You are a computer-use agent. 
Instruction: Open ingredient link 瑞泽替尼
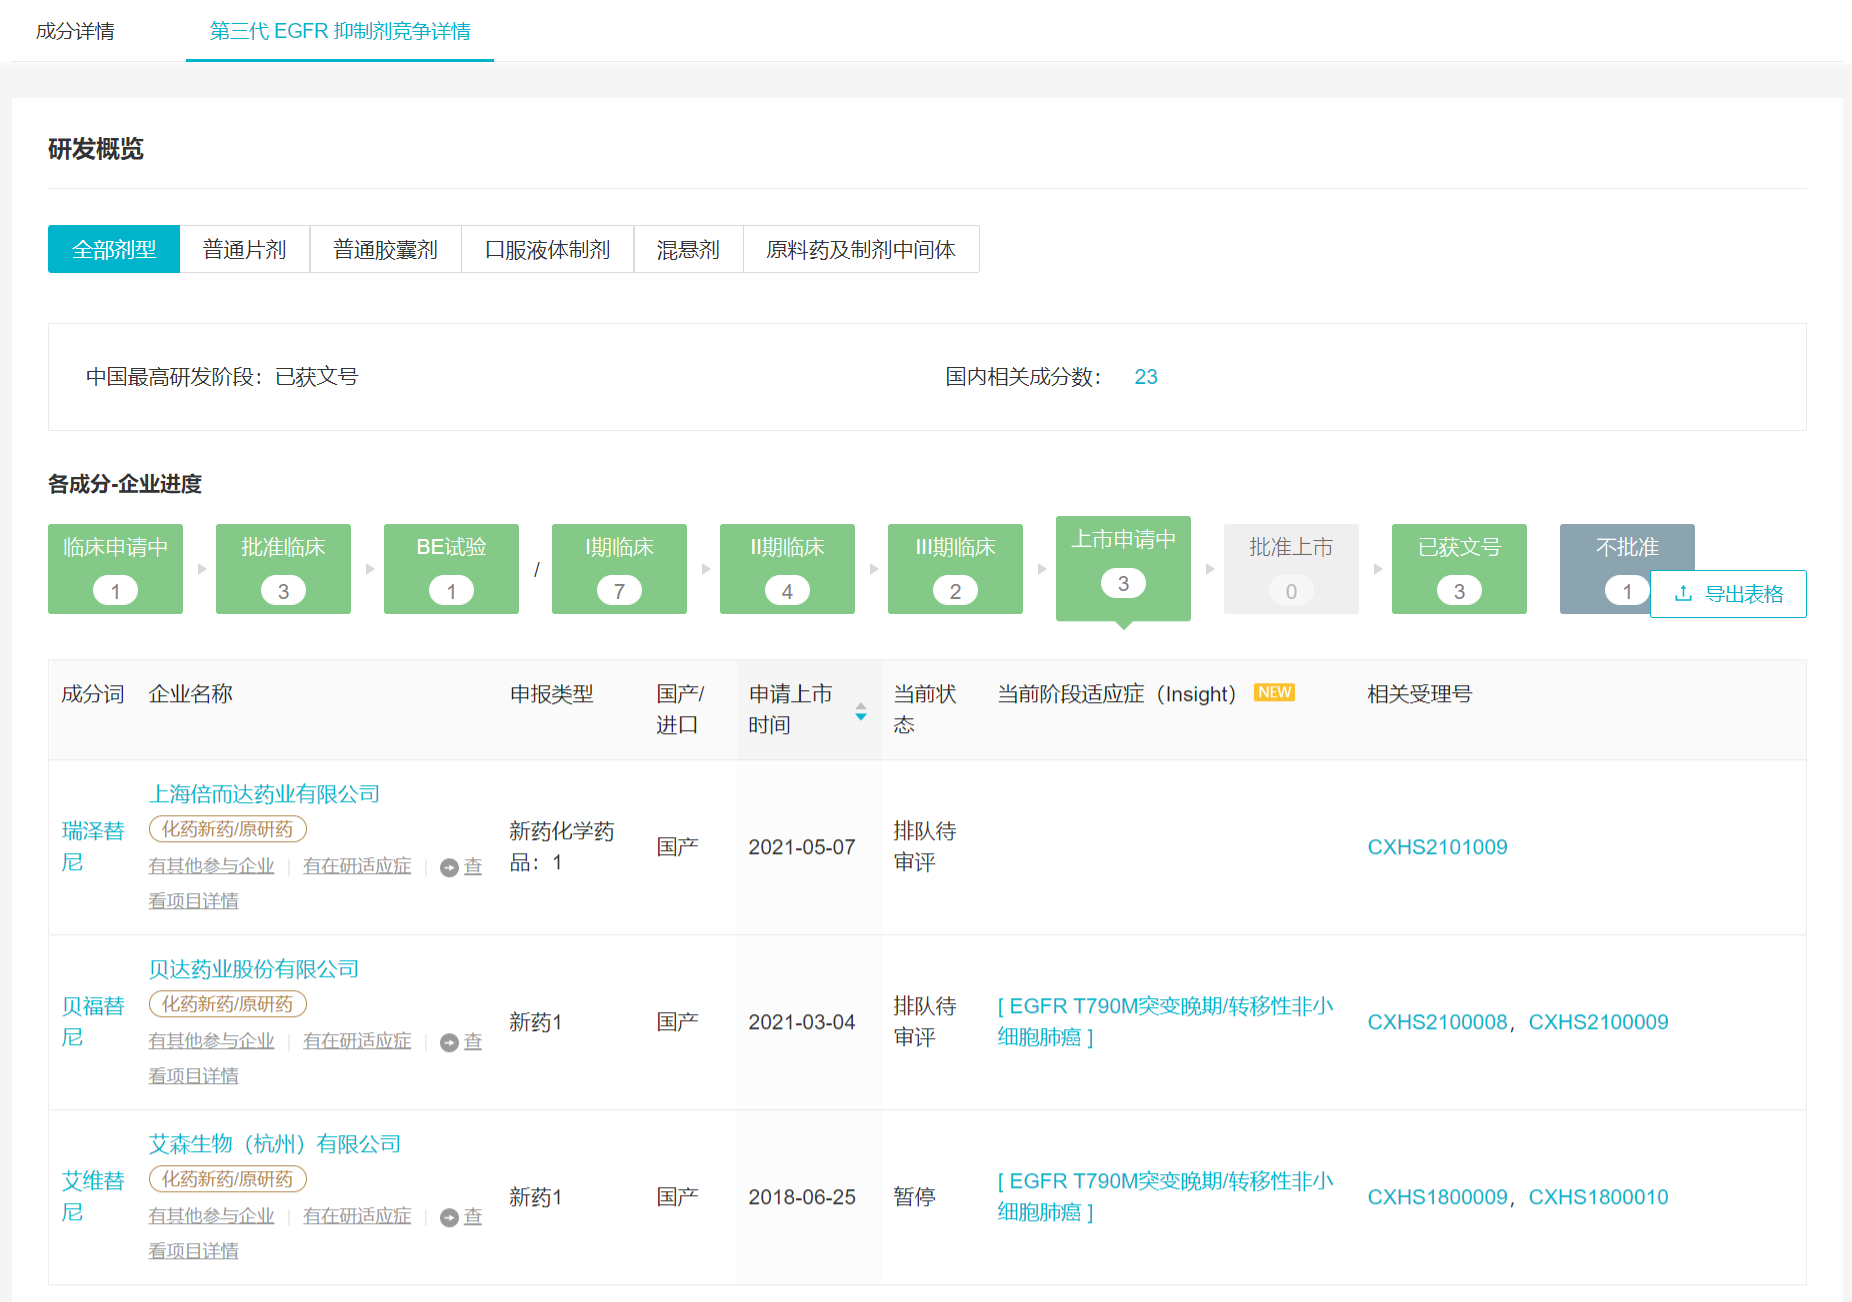point(93,847)
